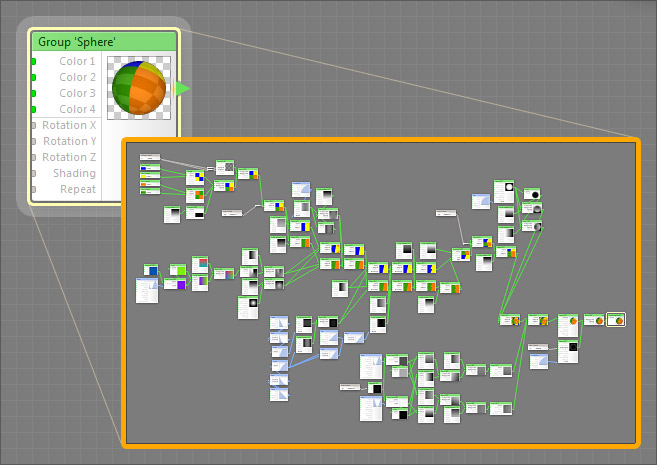Click the green output arrow of Sphere group
This screenshot has height=465, width=657.
182,89
